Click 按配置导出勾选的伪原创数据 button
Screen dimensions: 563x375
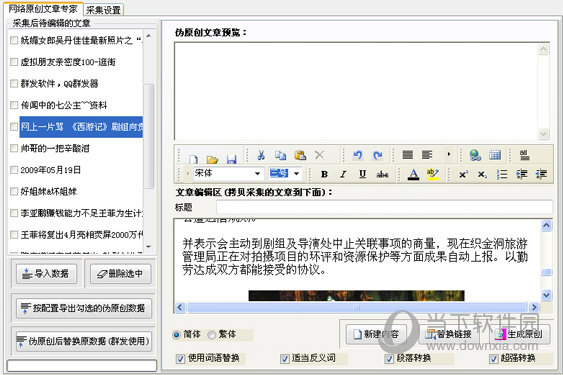(x=84, y=308)
